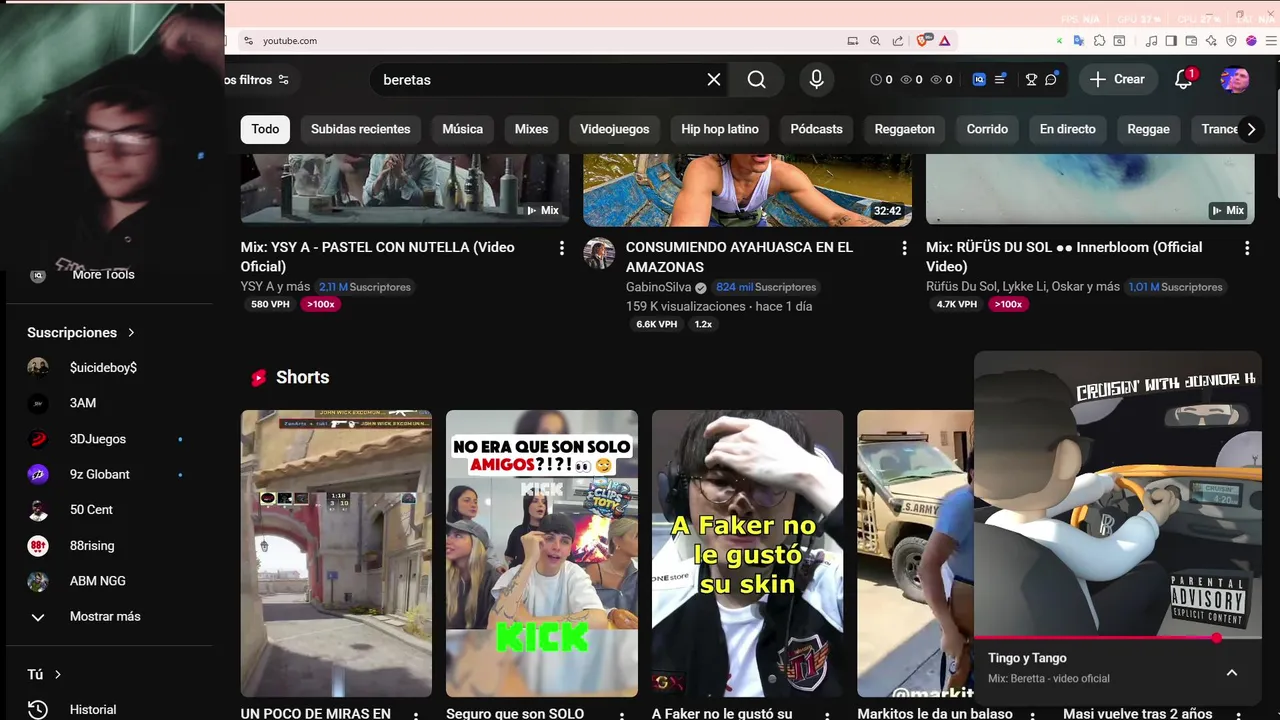Open the Leo AI sparkle icon
1280x720 pixels.
pos(1211,41)
